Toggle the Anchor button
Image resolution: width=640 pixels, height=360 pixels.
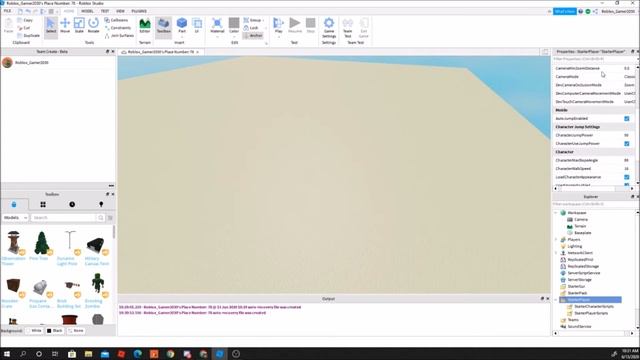click(x=253, y=36)
